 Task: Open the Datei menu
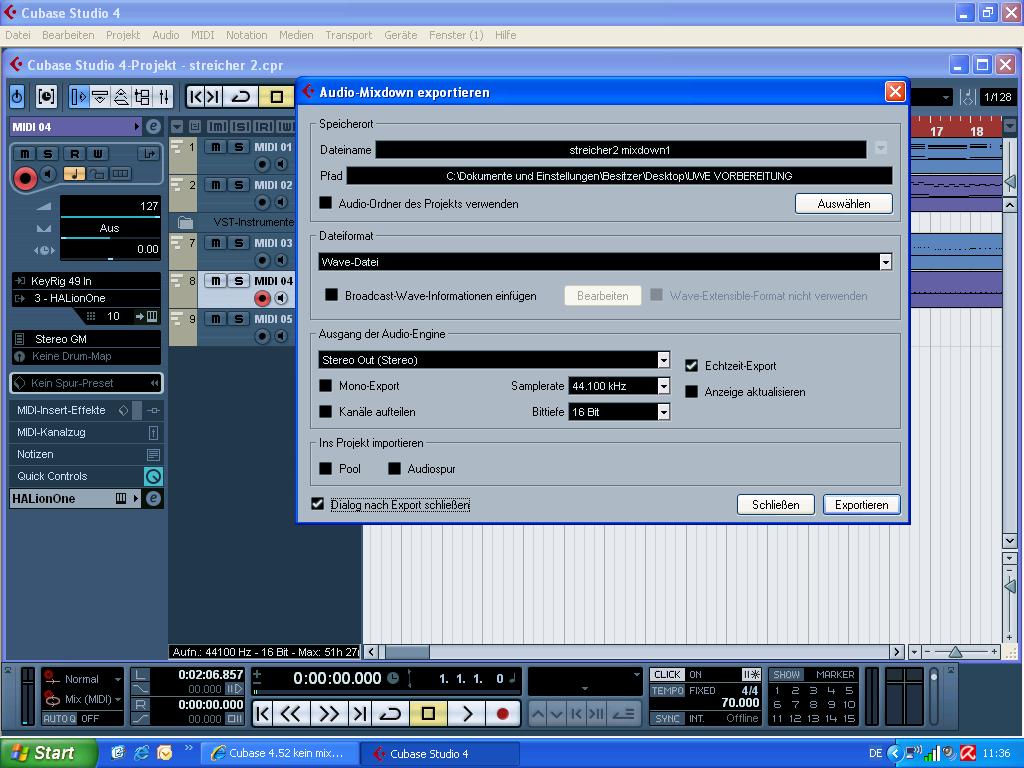tap(18, 35)
